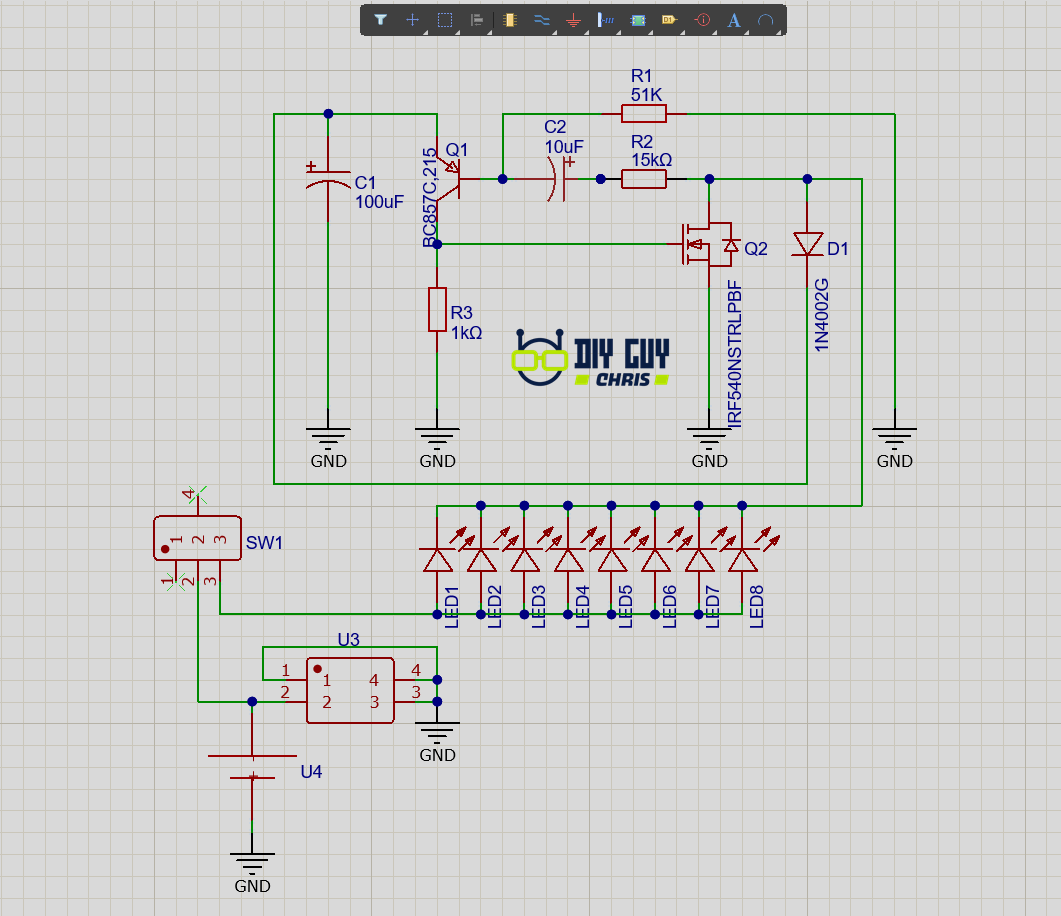The width and height of the screenshot is (1061, 916).
Task: Select capacitor C2 10uF symbol
Action: (x=559, y=179)
